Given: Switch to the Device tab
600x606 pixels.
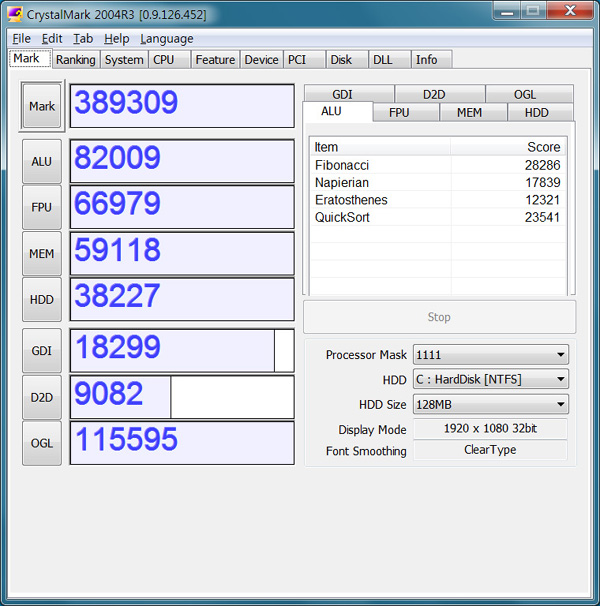Looking at the screenshot, I should click(261, 60).
